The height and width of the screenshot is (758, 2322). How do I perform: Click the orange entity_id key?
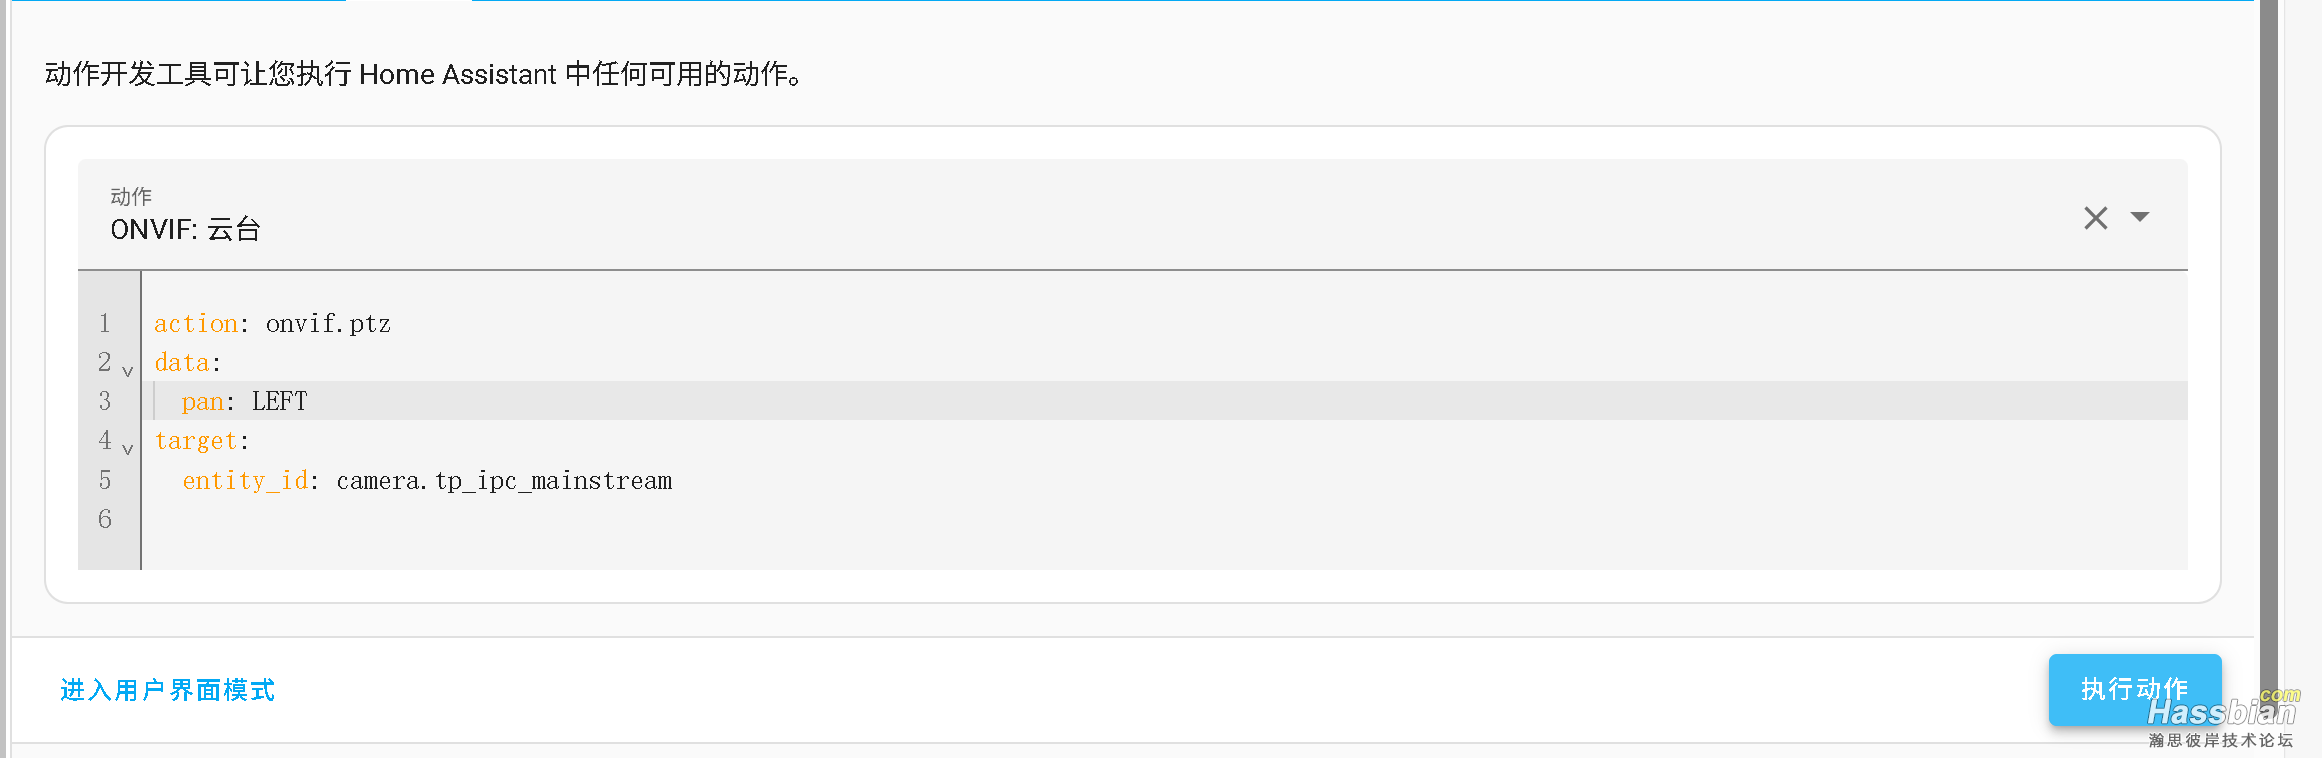(245, 481)
